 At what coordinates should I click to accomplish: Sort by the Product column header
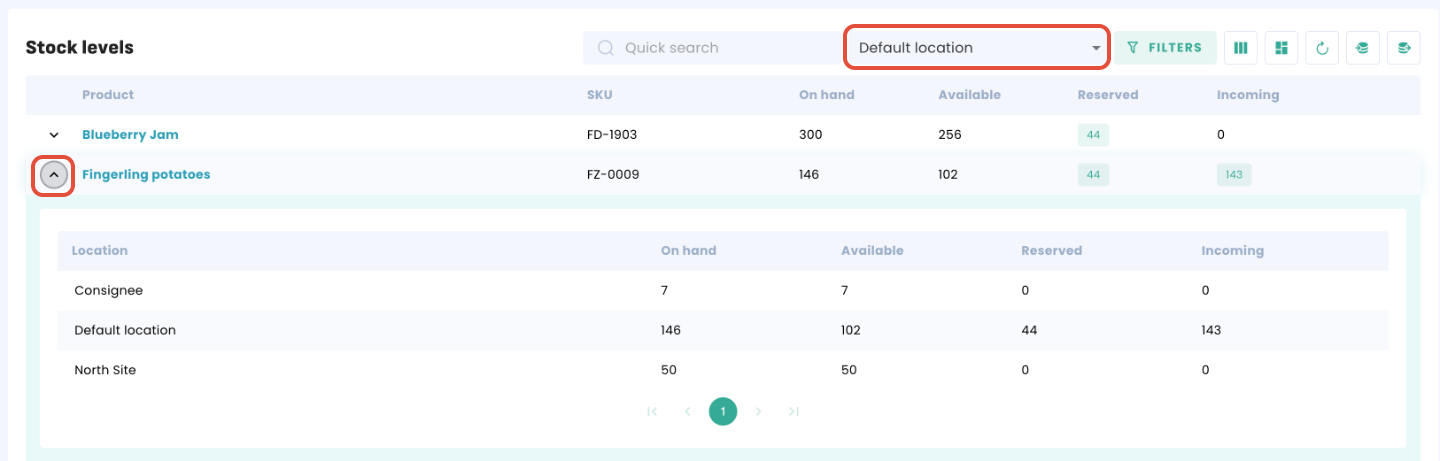point(108,95)
